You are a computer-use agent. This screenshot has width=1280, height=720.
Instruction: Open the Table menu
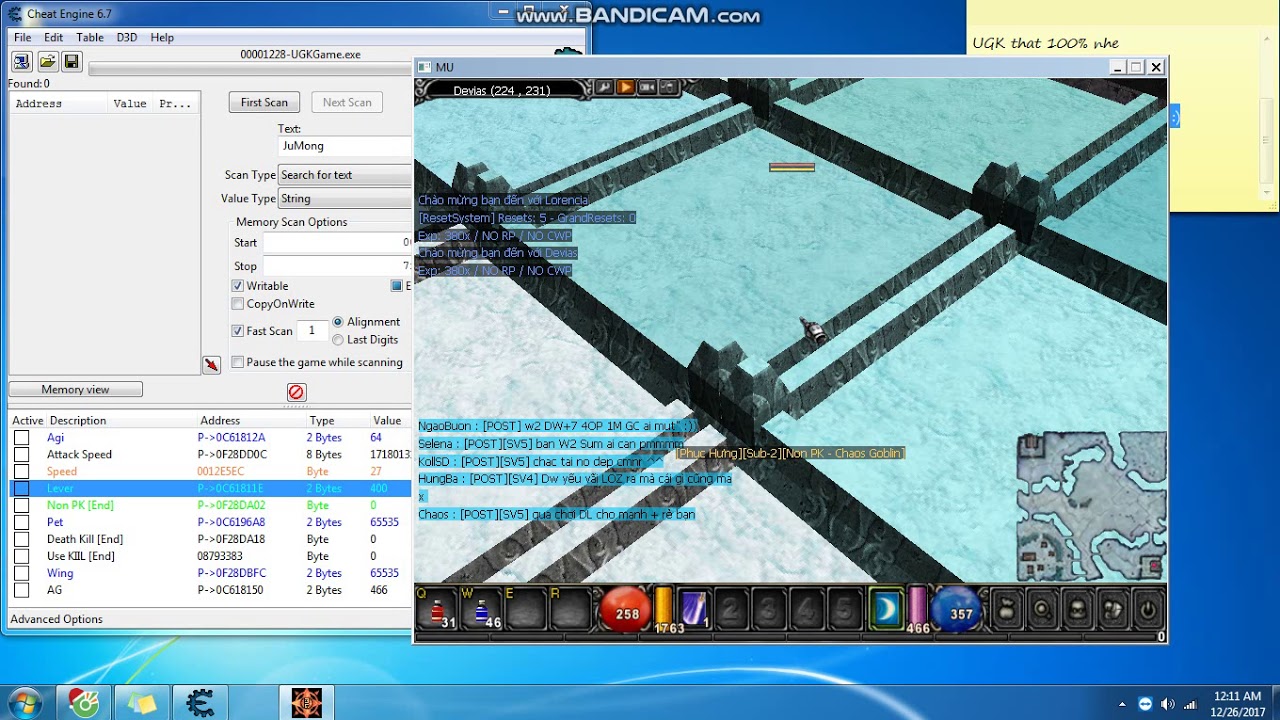click(x=90, y=37)
